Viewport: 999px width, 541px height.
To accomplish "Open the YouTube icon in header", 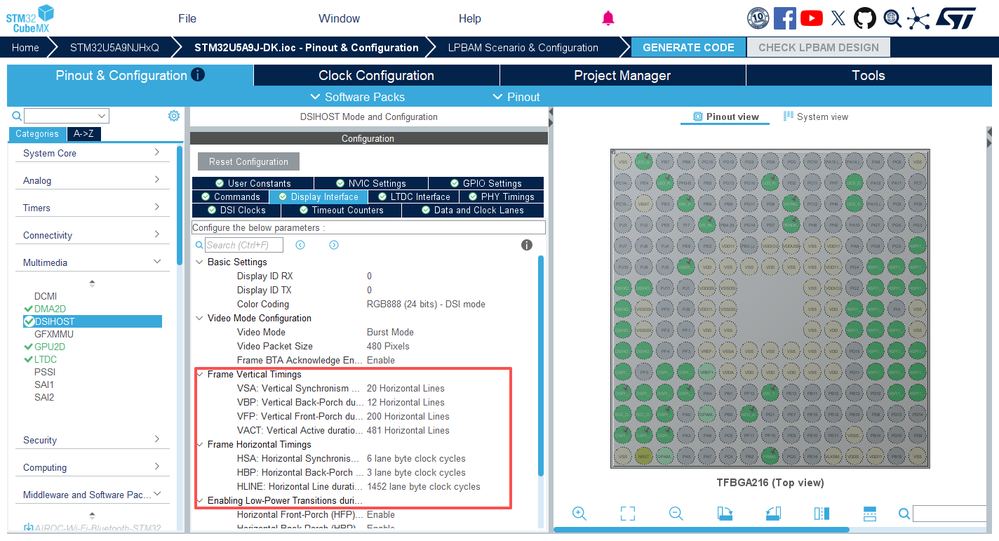I will pyautogui.click(x=811, y=18).
